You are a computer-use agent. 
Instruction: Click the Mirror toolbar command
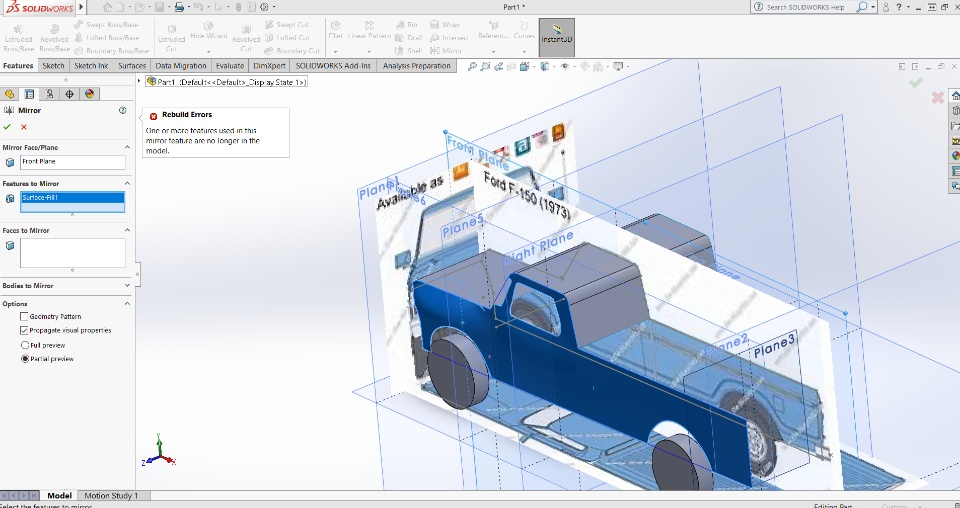[446, 51]
